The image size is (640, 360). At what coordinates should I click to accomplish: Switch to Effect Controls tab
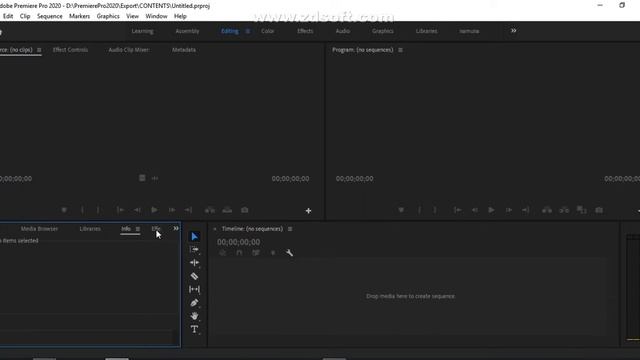[70, 50]
